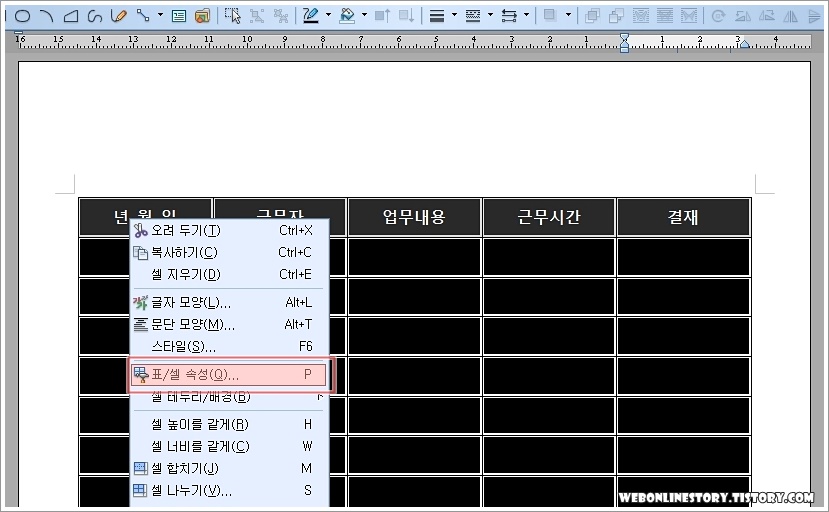
Task: Expand the shadow effect dropdown arrow
Action: (568, 15)
